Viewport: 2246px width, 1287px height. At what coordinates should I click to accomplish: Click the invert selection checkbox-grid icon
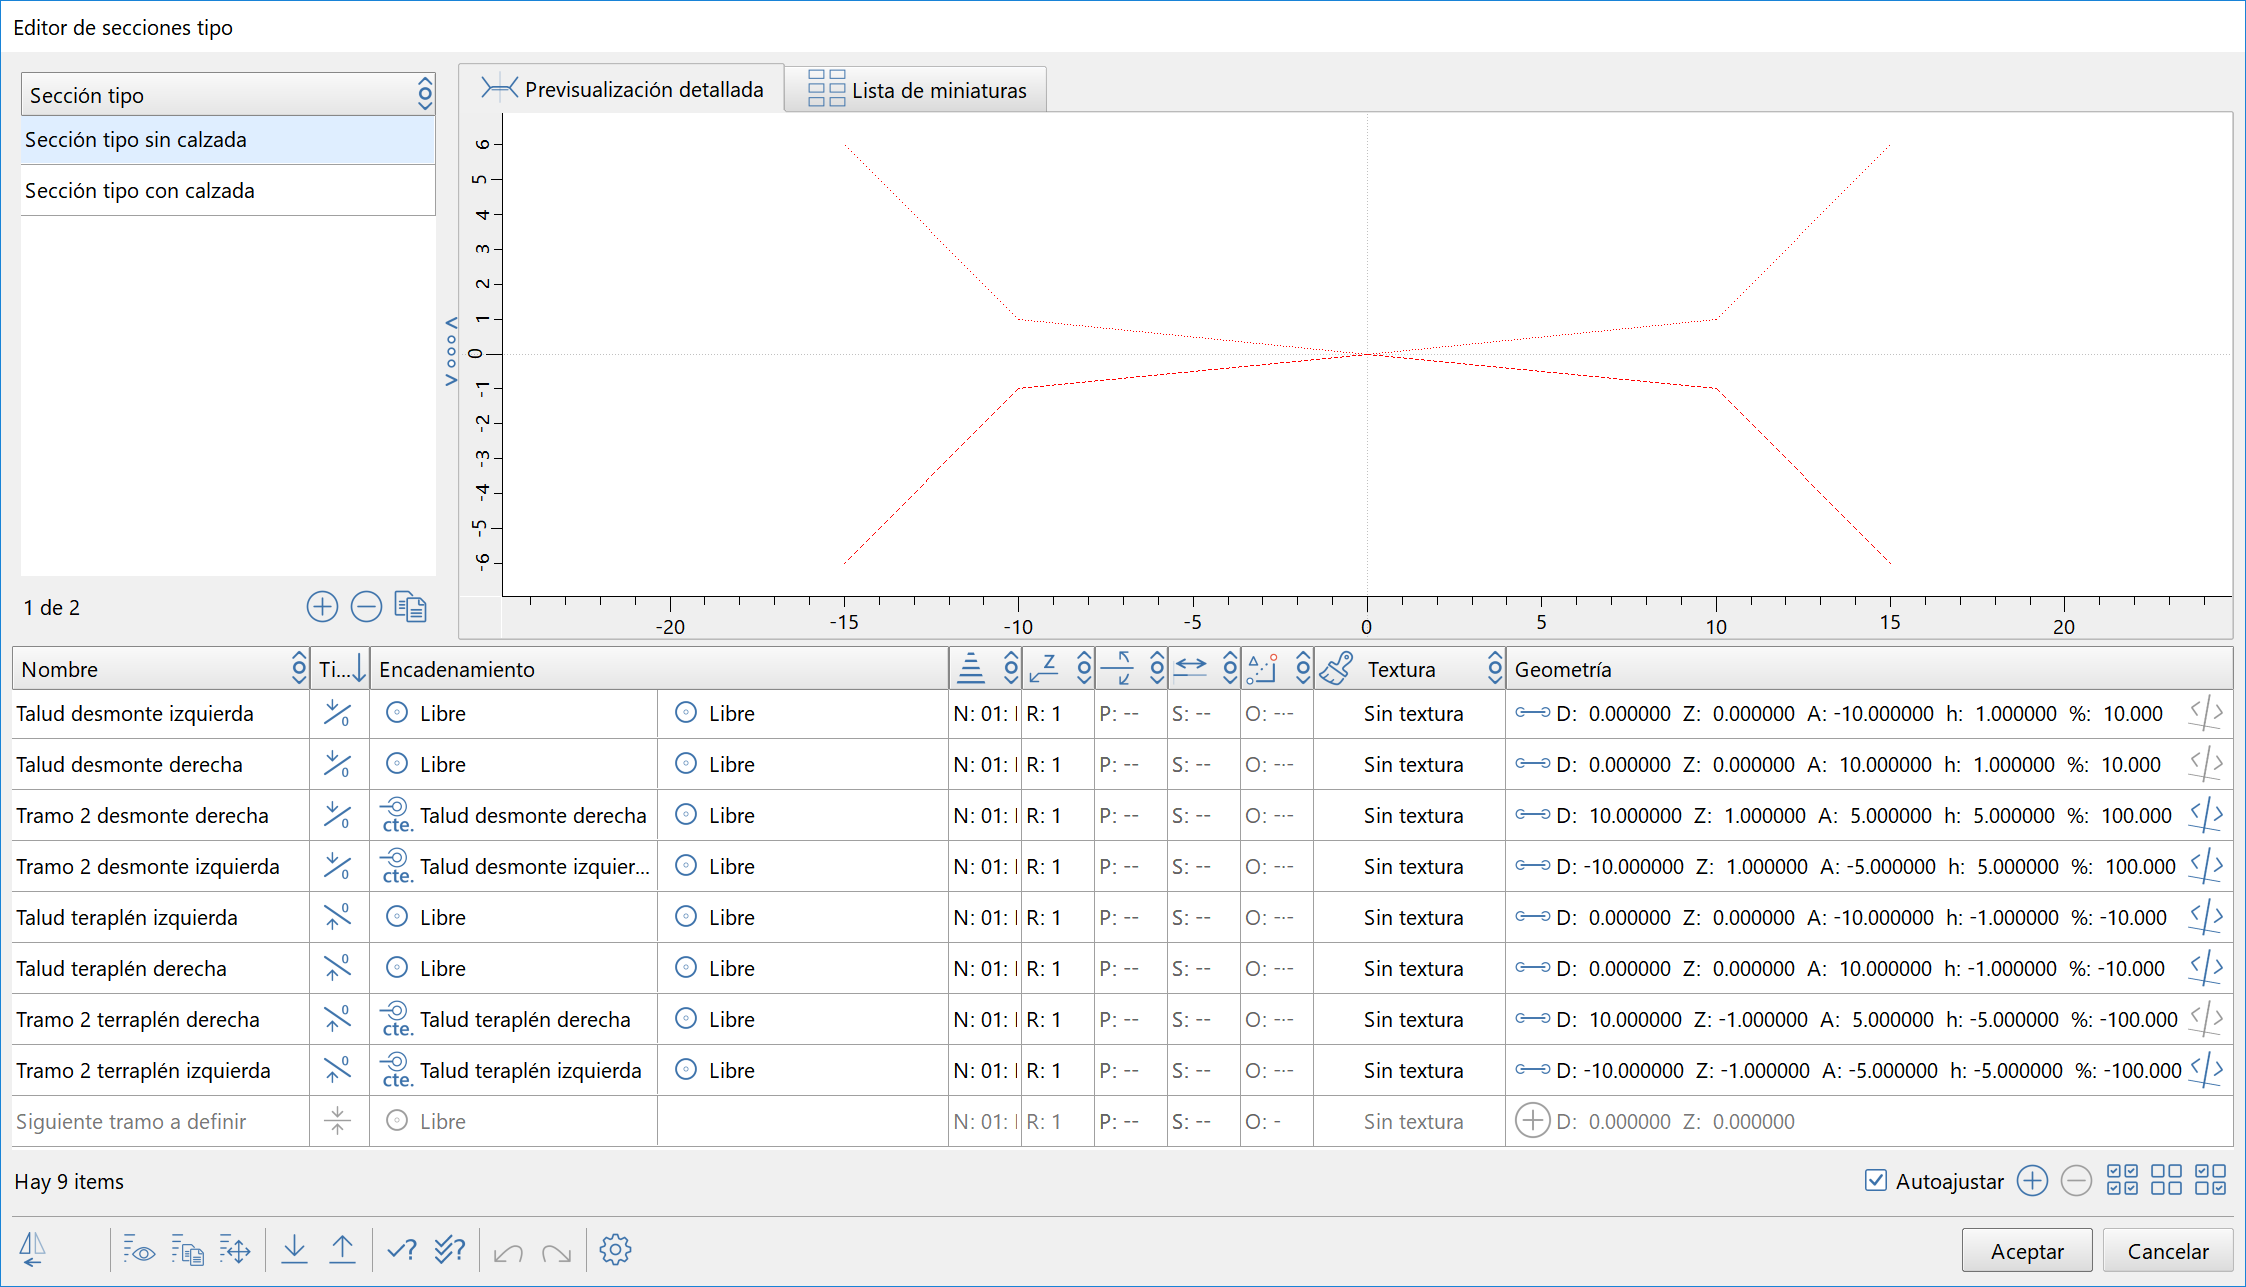click(2210, 1180)
